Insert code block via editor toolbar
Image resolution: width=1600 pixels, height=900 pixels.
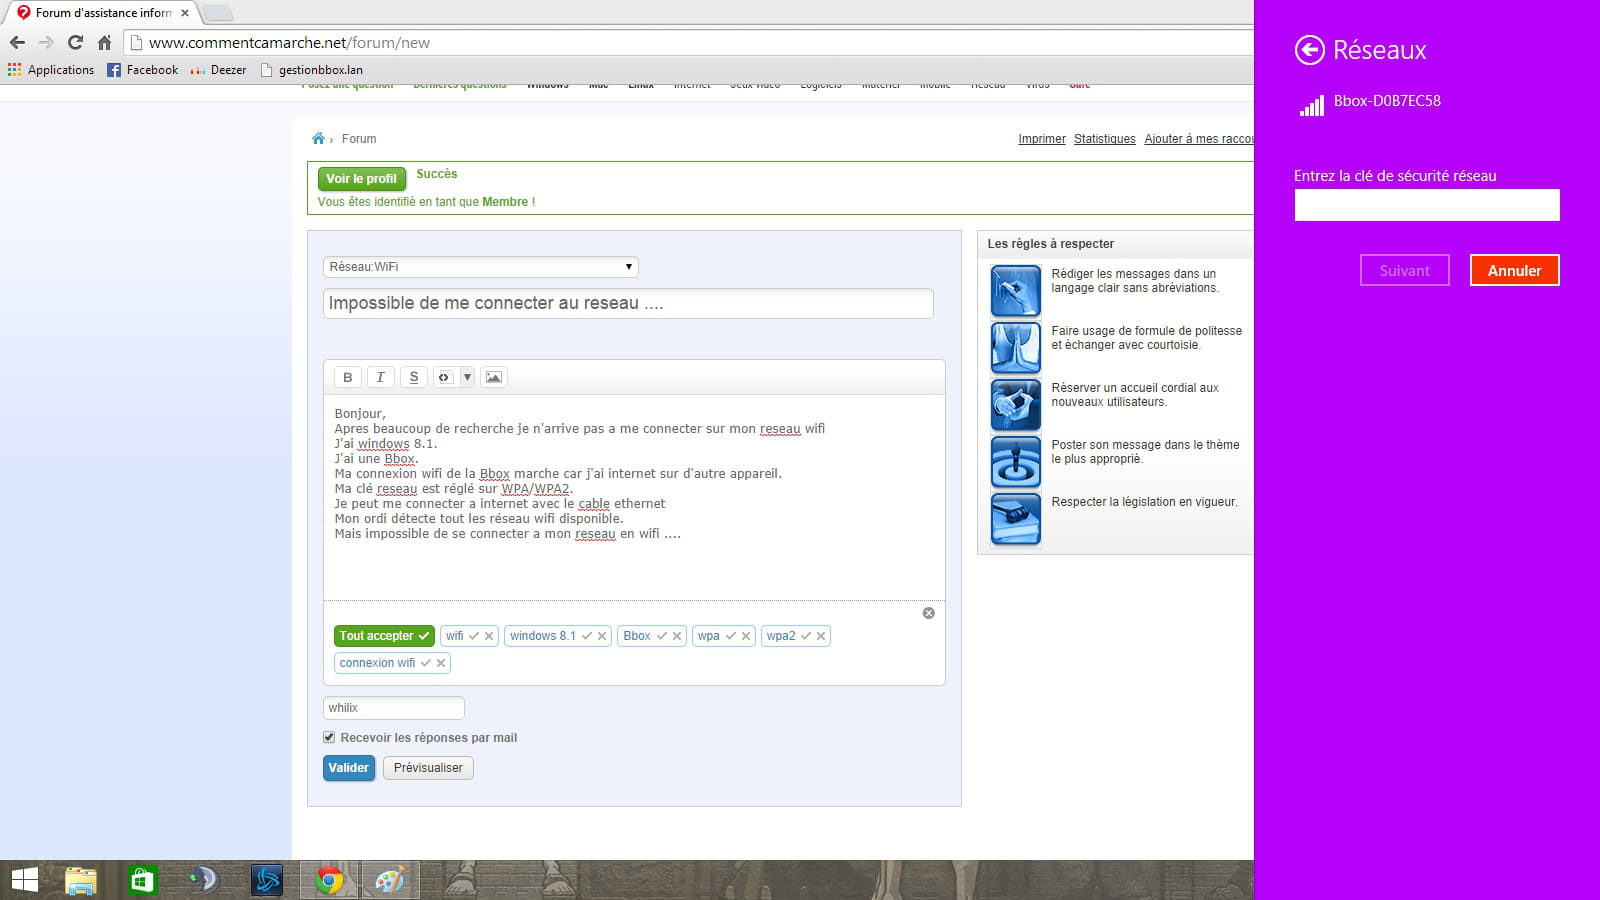445,377
